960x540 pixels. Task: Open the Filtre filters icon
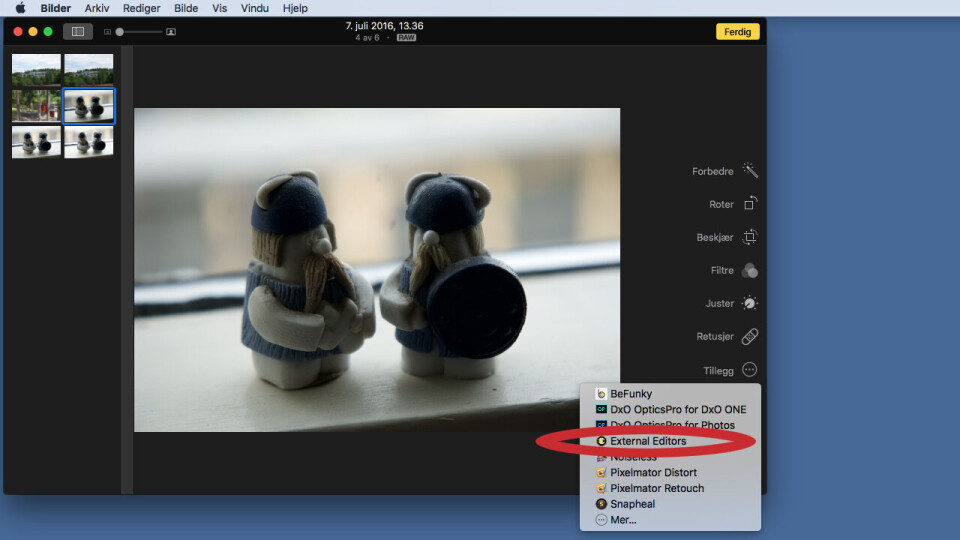749,270
